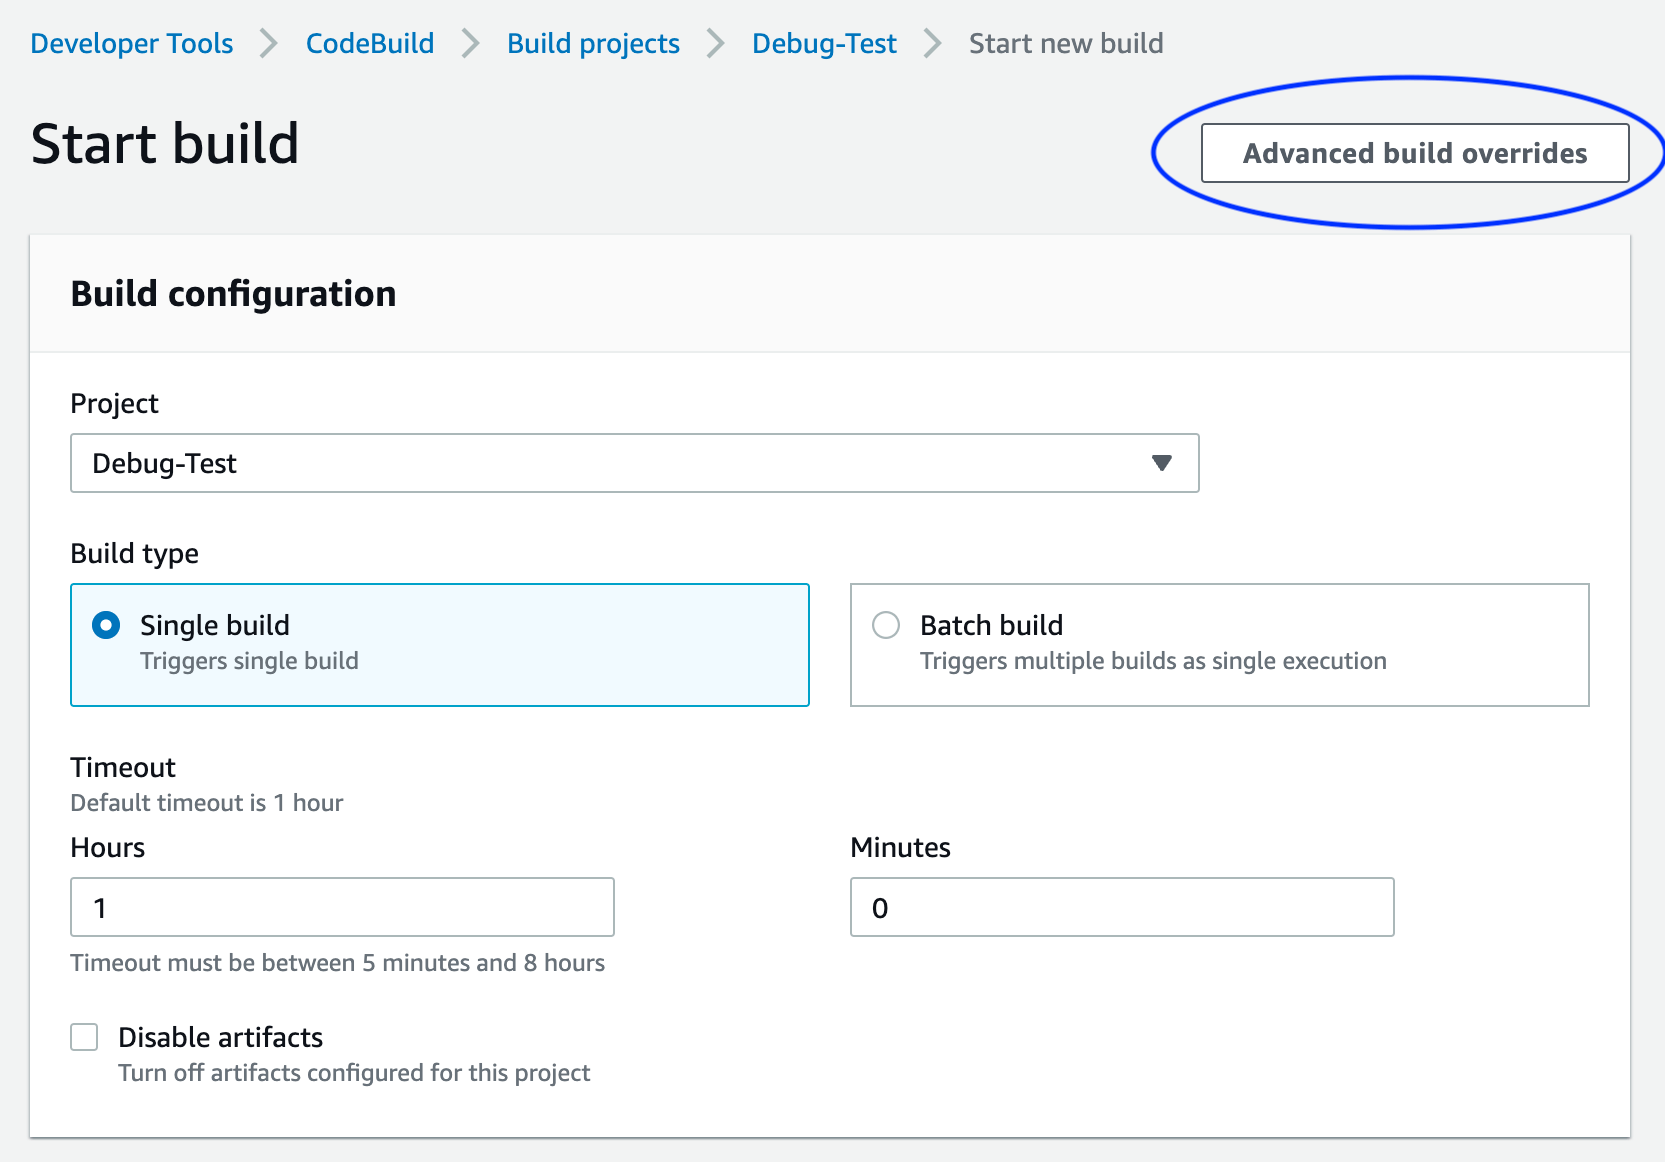Click the breadcrumb chevron after CodeBuild
The image size is (1665, 1162).
point(468,43)
